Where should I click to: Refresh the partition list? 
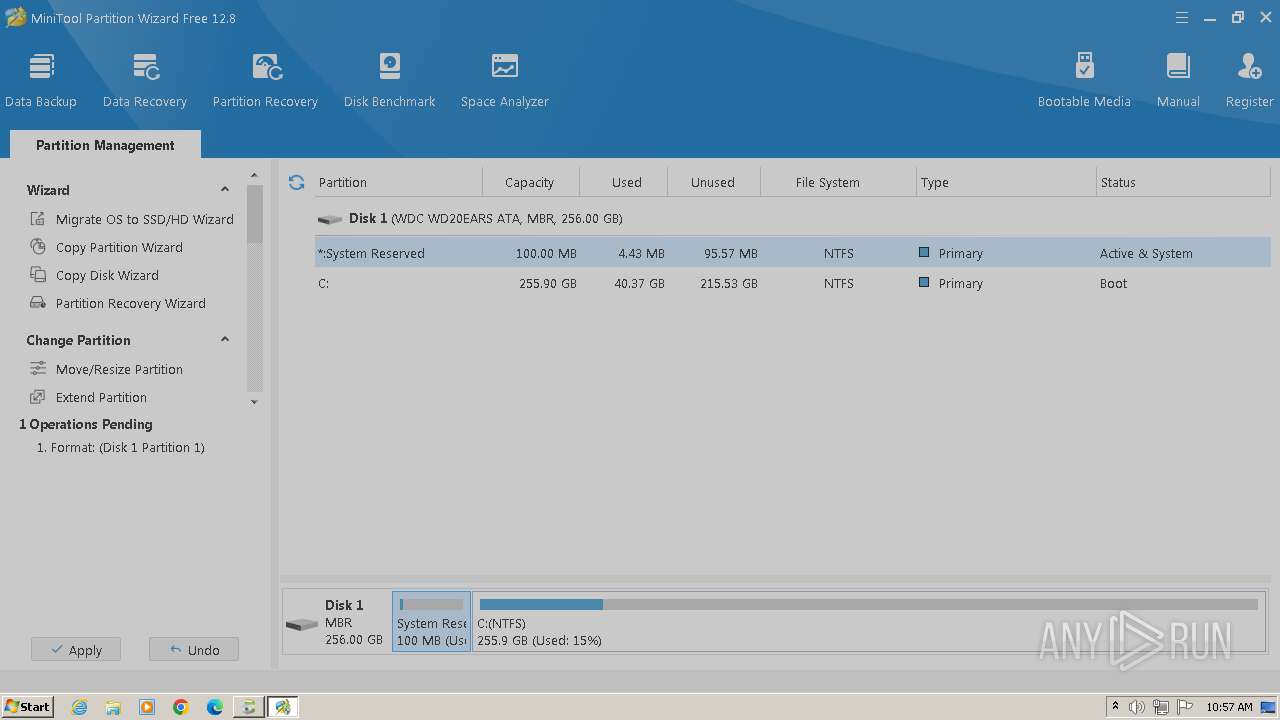click(296, 182)
